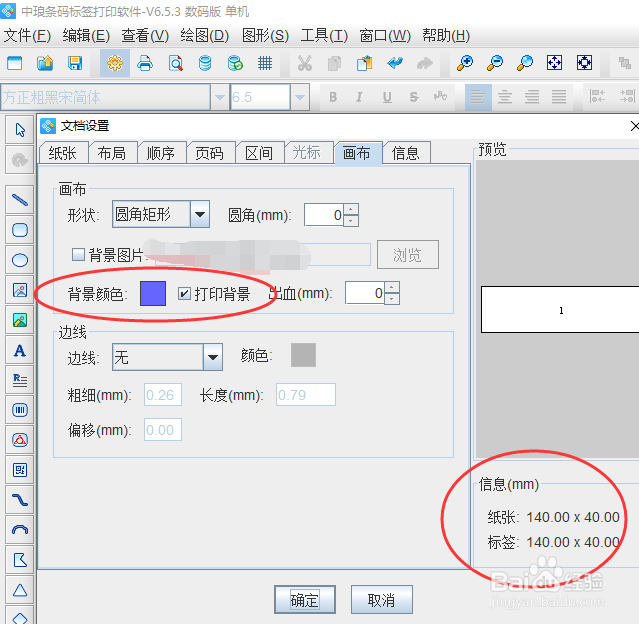Open the 形状 shape dropdown
The image size is (639, 624).
200,214
